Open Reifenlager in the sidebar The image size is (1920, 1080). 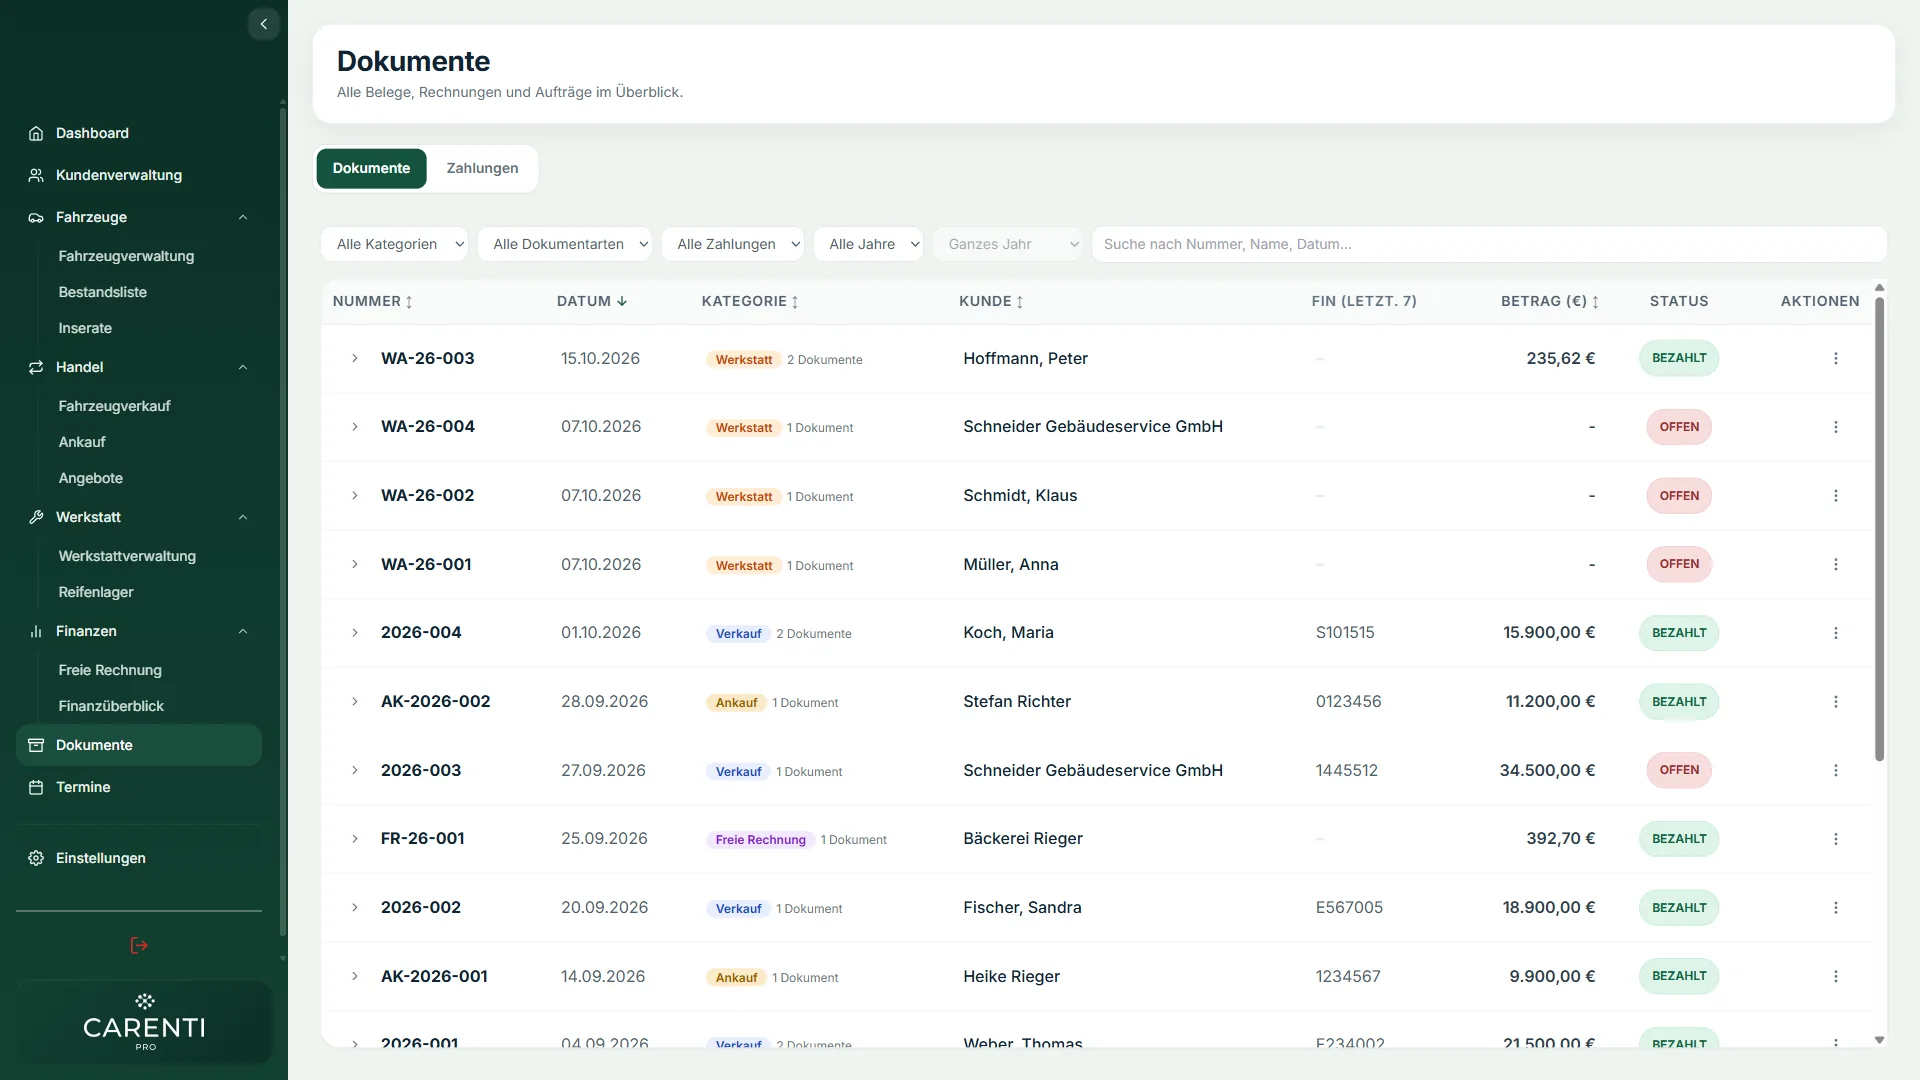(96, 592)
